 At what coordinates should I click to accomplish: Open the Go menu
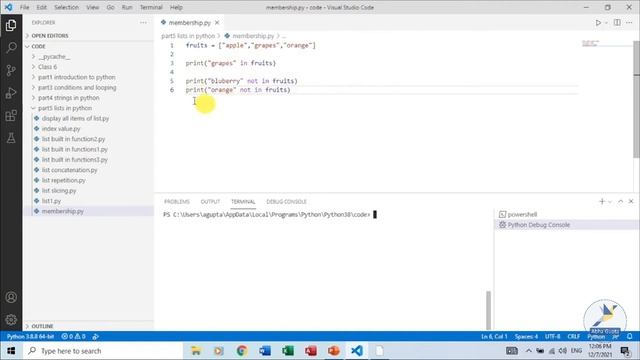coord(110,7)
